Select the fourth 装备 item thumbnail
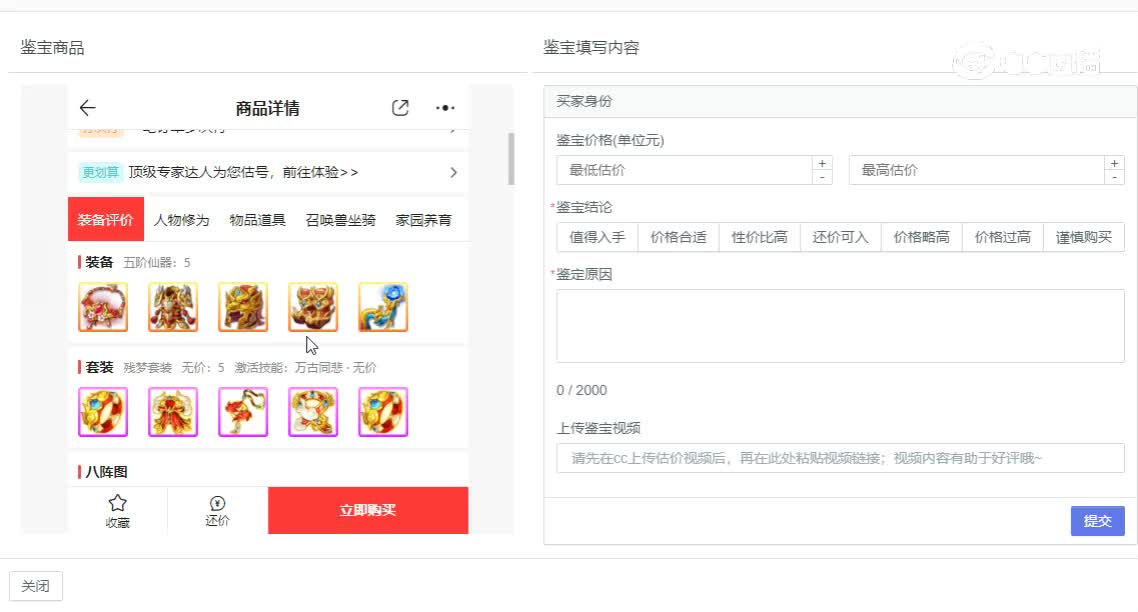Viewport: 1138px width, 612px height. click(313, 307)
